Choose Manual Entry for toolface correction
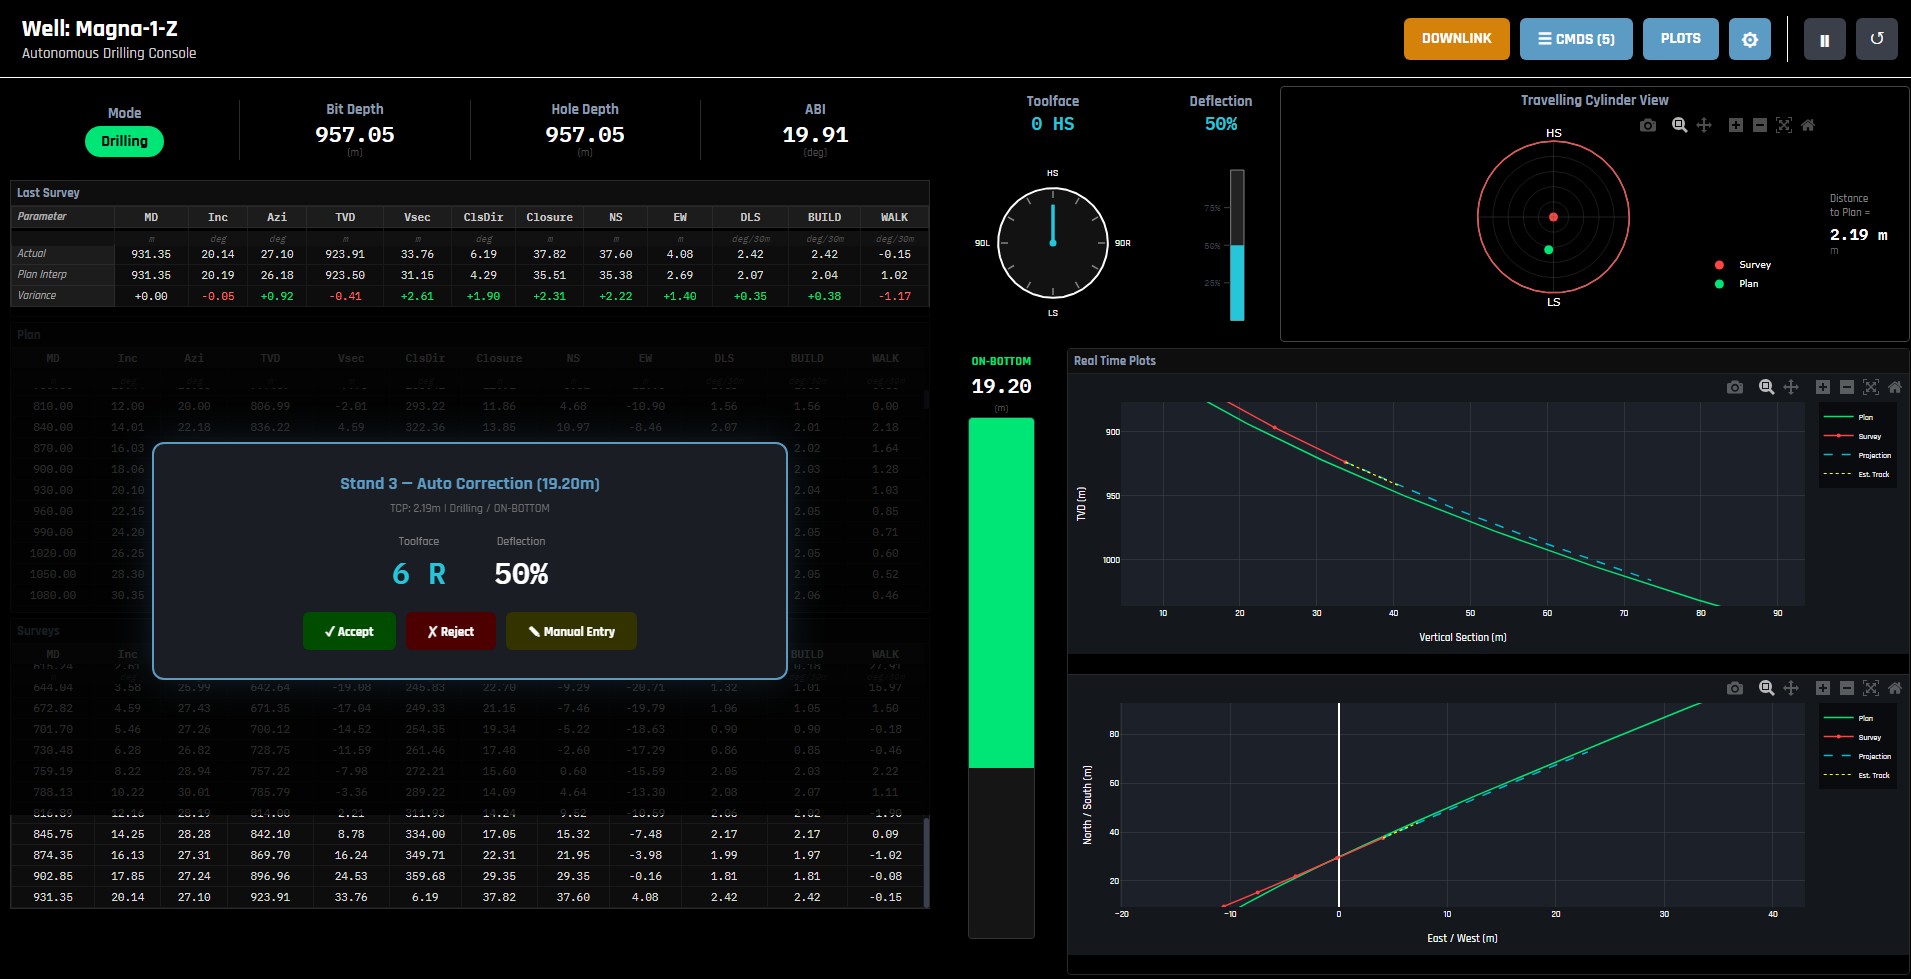This screenshot has width=1911, height=979. point(571,631)
